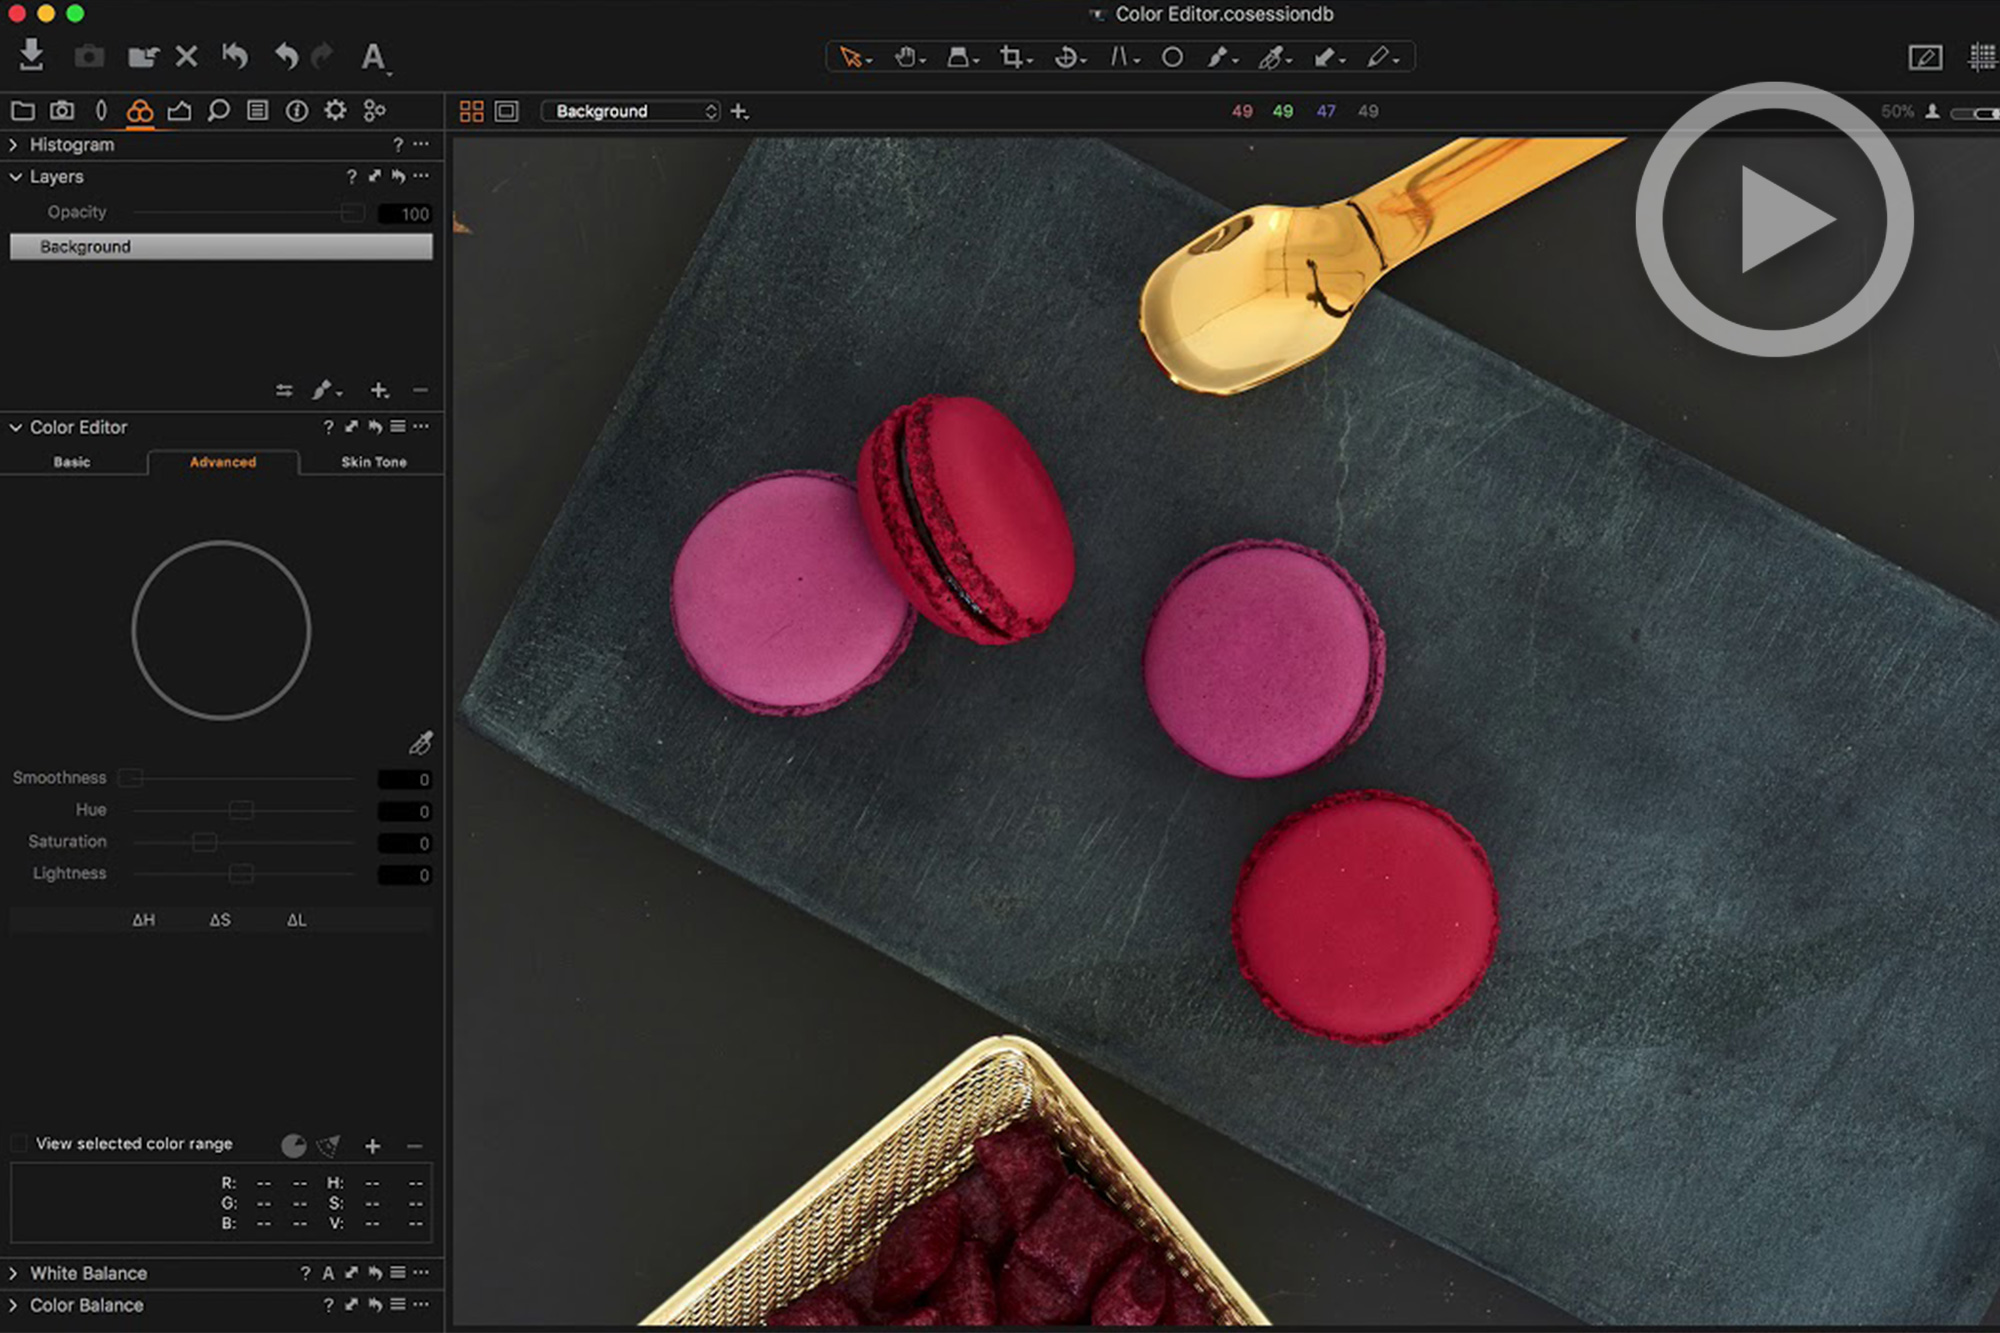Open the Background layer dropdown above the viewer

(x=630, y=111)
